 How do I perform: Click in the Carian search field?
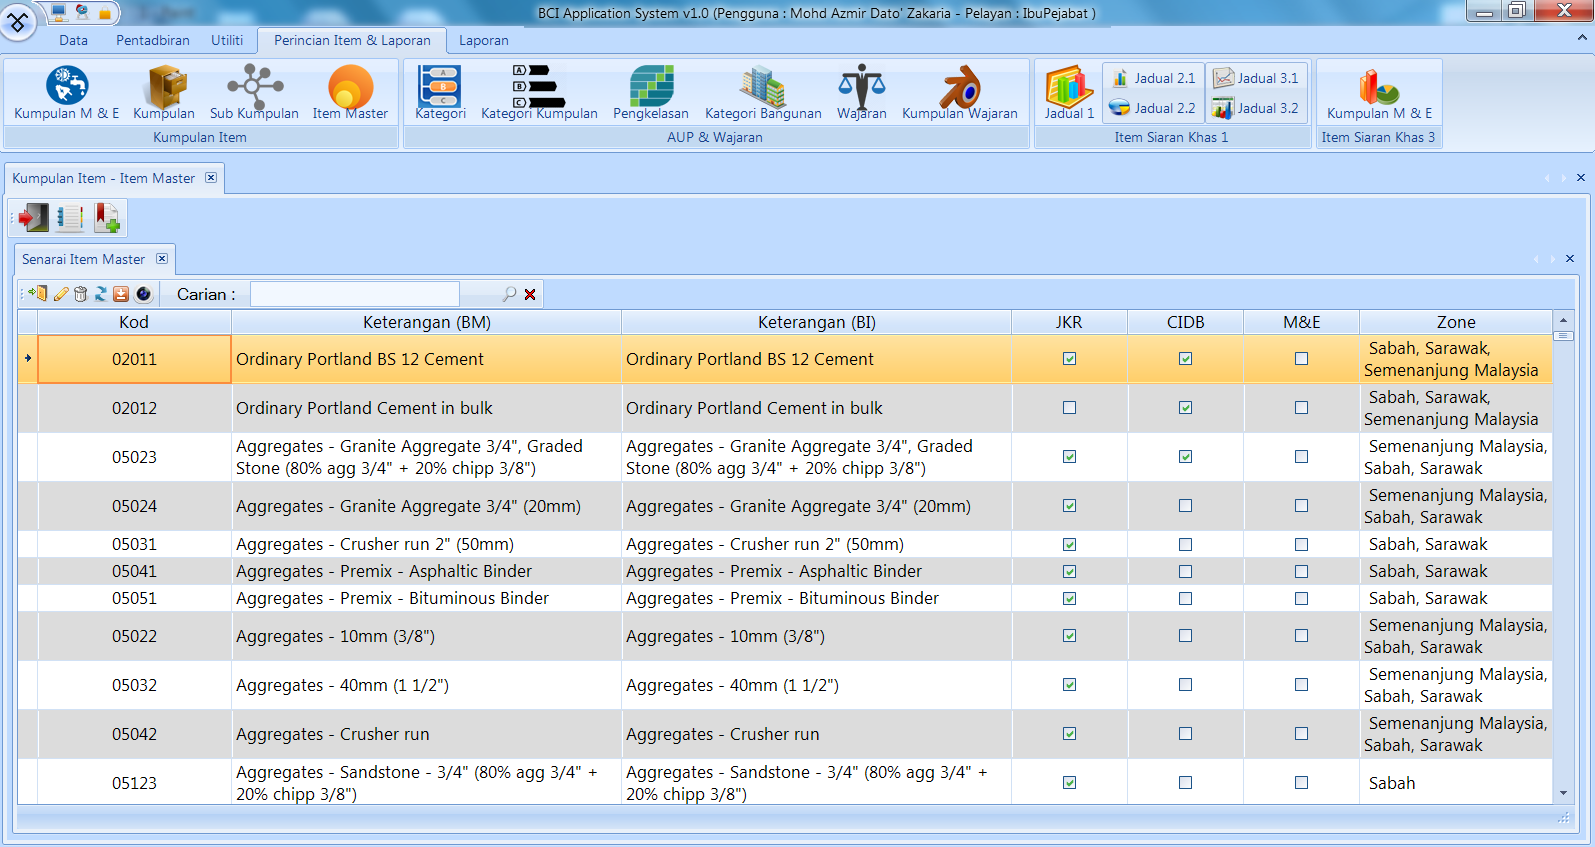[355, 294]
